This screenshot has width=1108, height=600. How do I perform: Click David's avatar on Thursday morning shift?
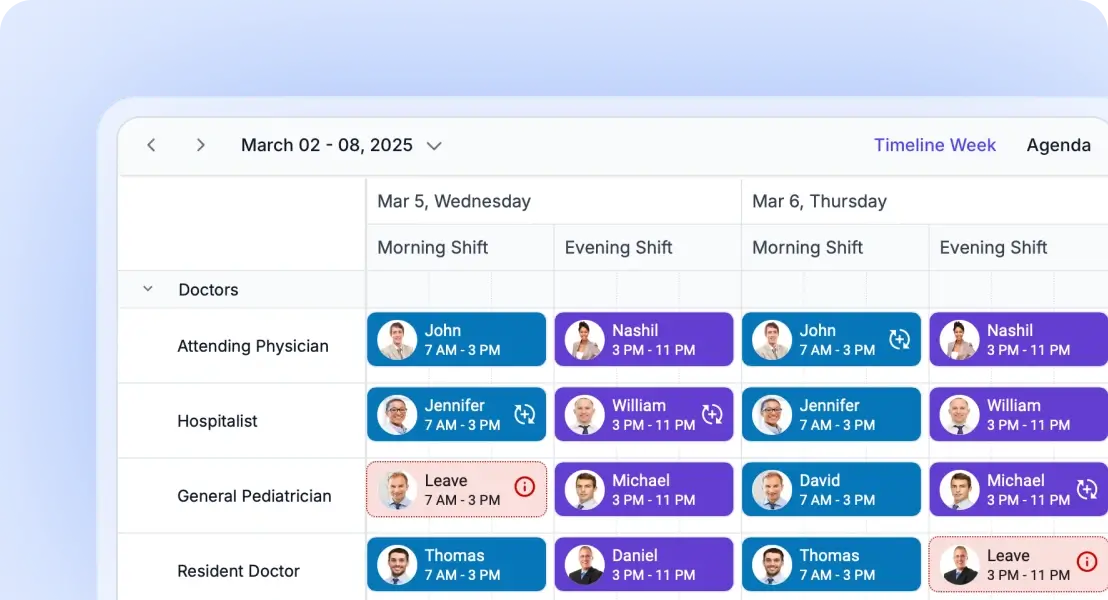point(771,489)
